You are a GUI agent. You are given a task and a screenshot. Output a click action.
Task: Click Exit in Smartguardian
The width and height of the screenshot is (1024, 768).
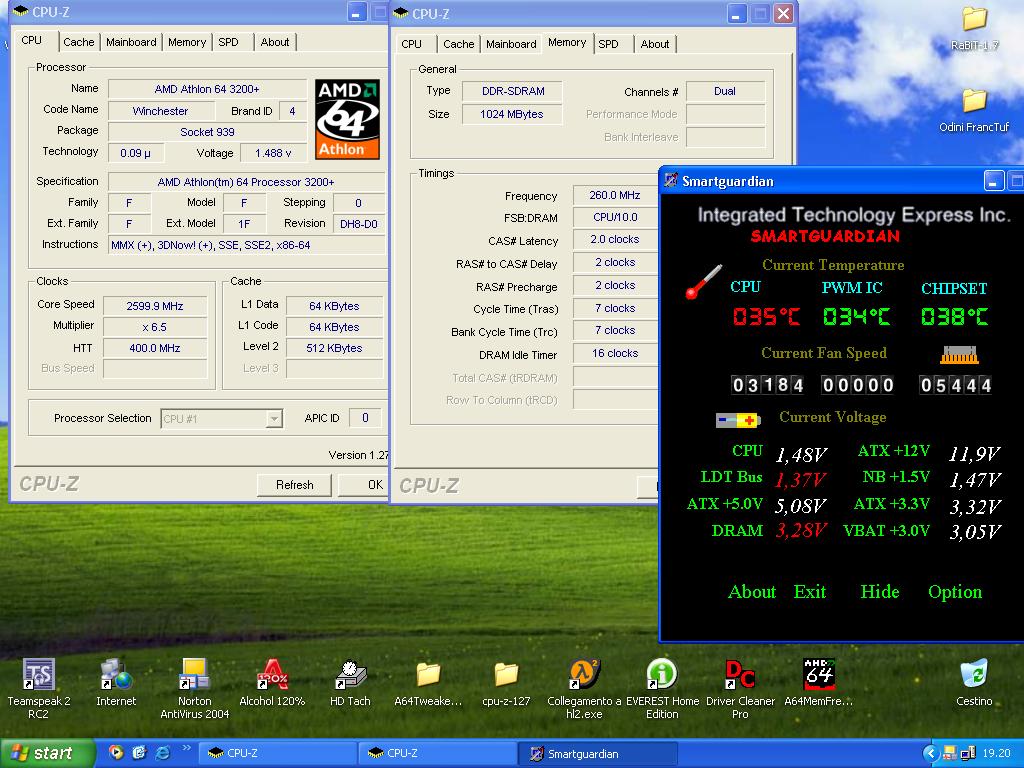[810, 592]
